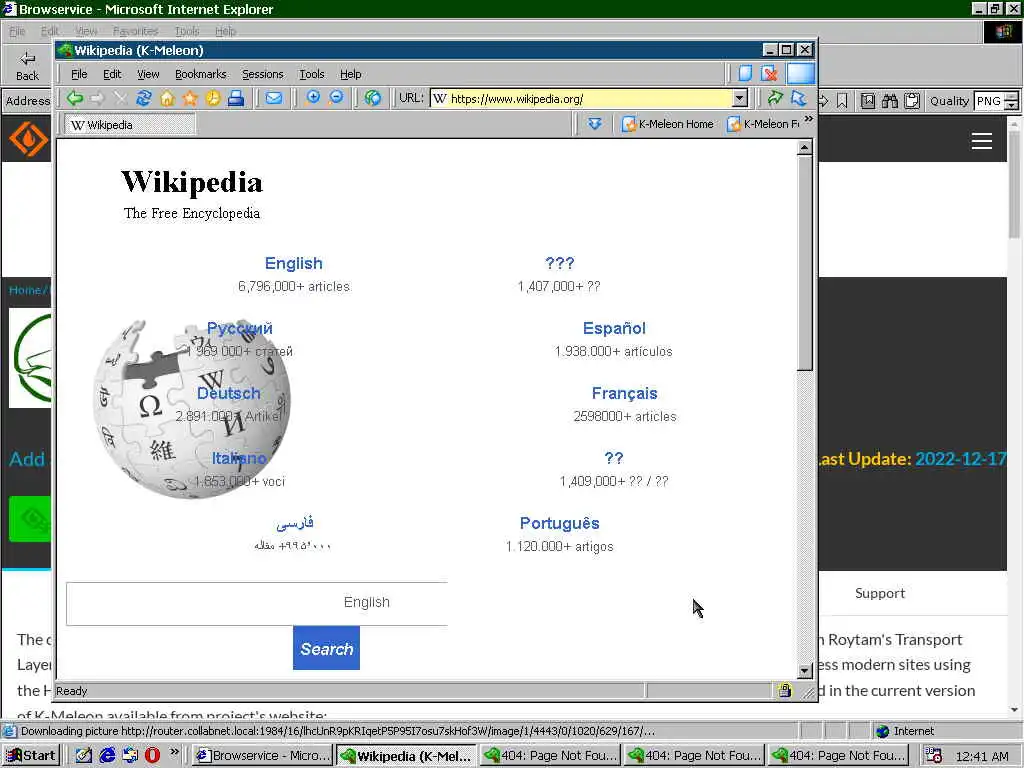Click the padlock security icon in status bar
Screen dimensions: 1024x768
pos(785,690)
